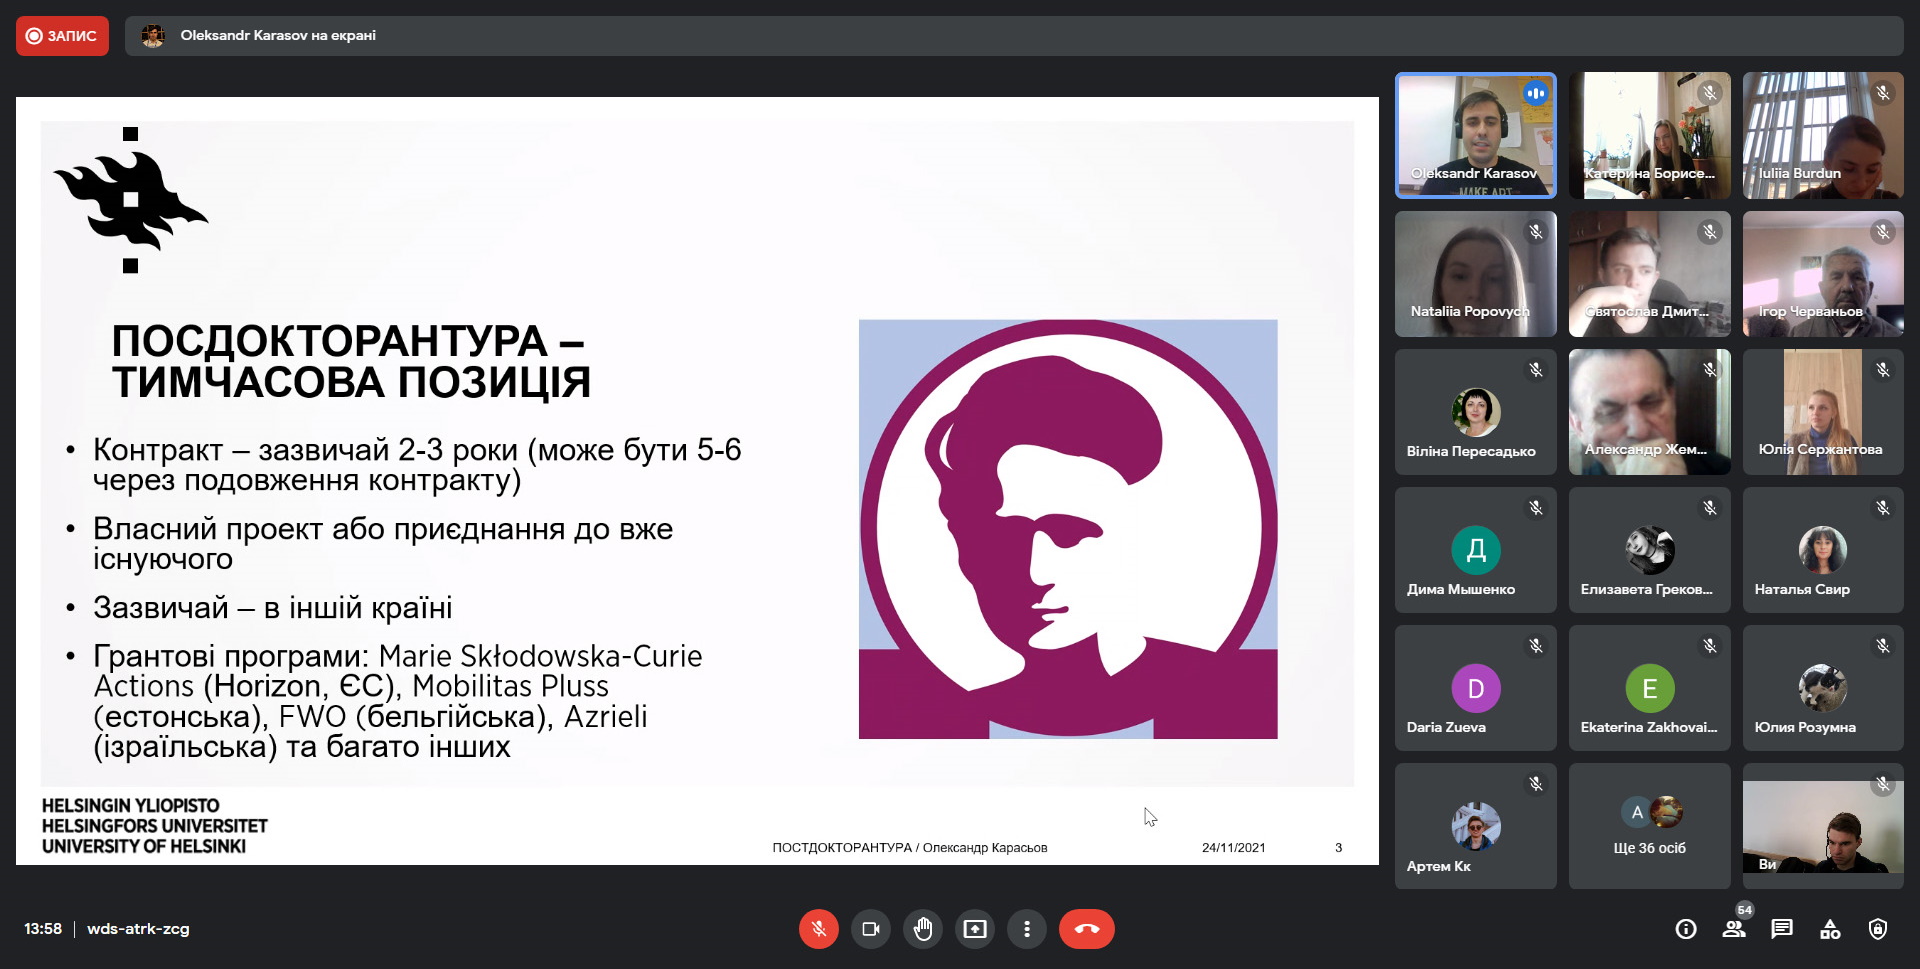Select Oleksandr Karasov's video tile

1475,135
